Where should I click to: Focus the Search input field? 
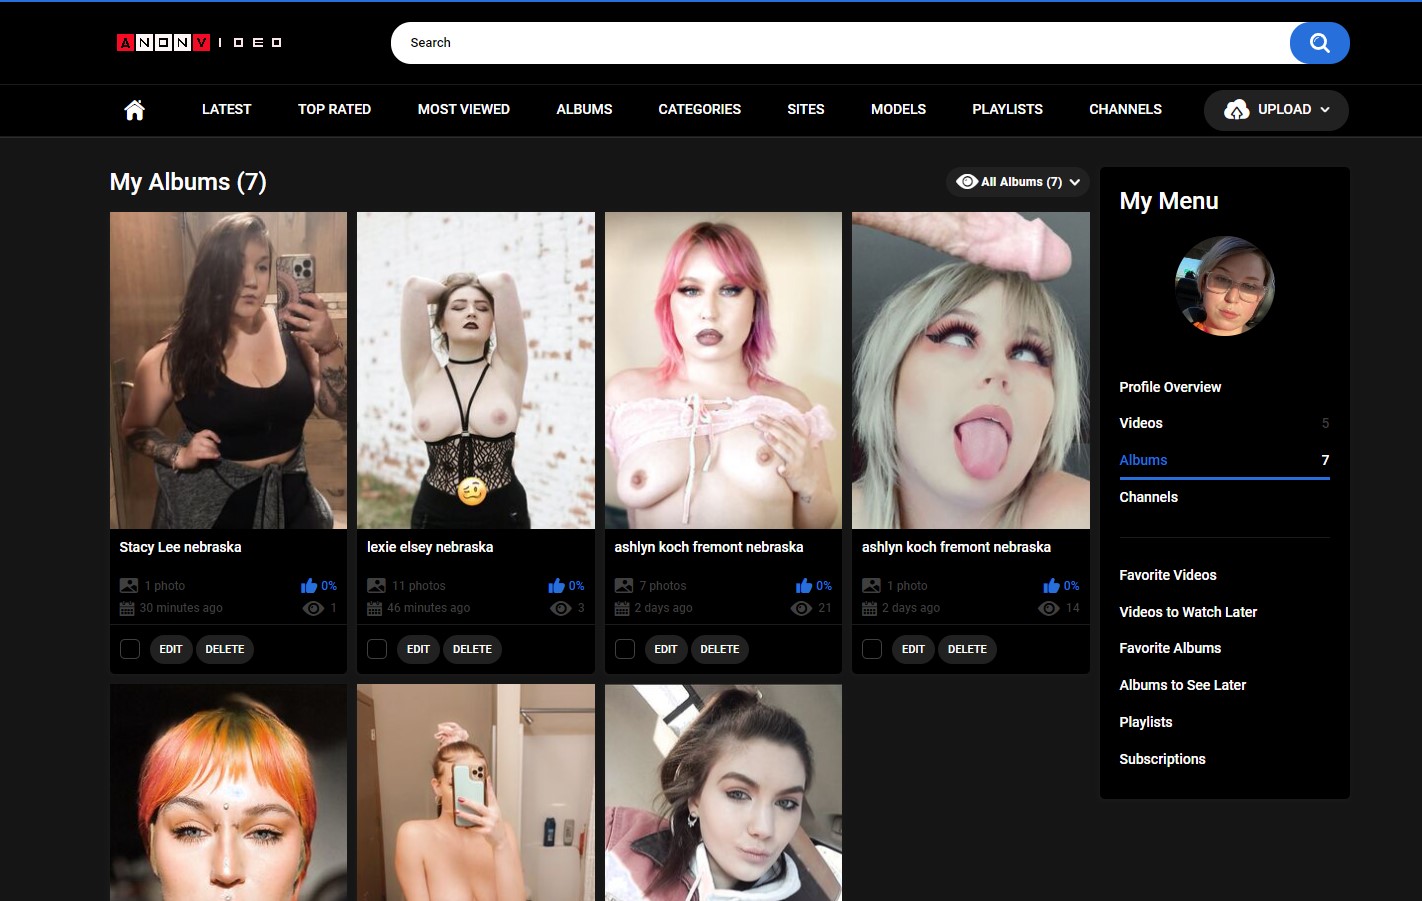point(840,43)
